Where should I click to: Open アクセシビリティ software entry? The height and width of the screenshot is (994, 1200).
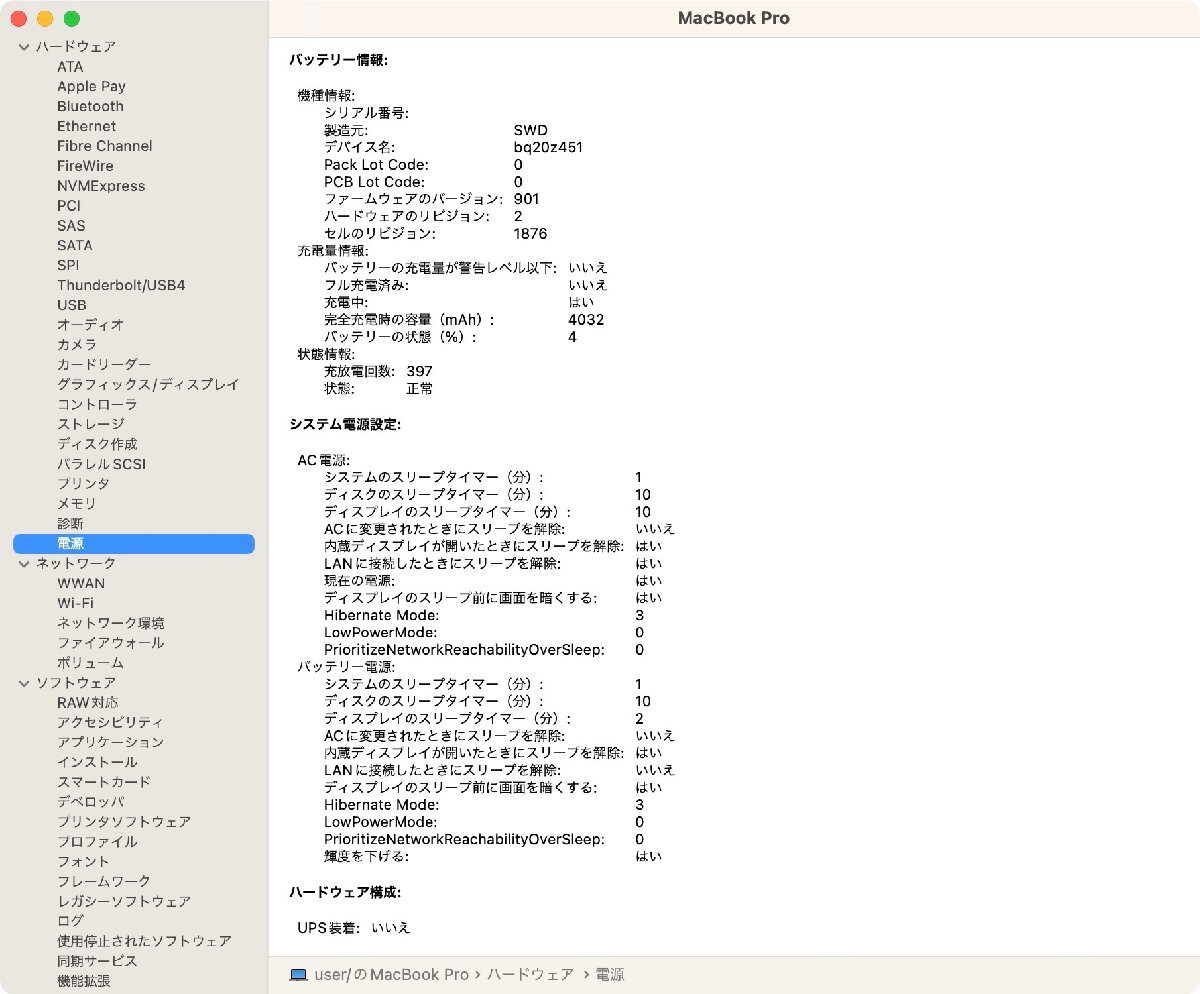110,722
